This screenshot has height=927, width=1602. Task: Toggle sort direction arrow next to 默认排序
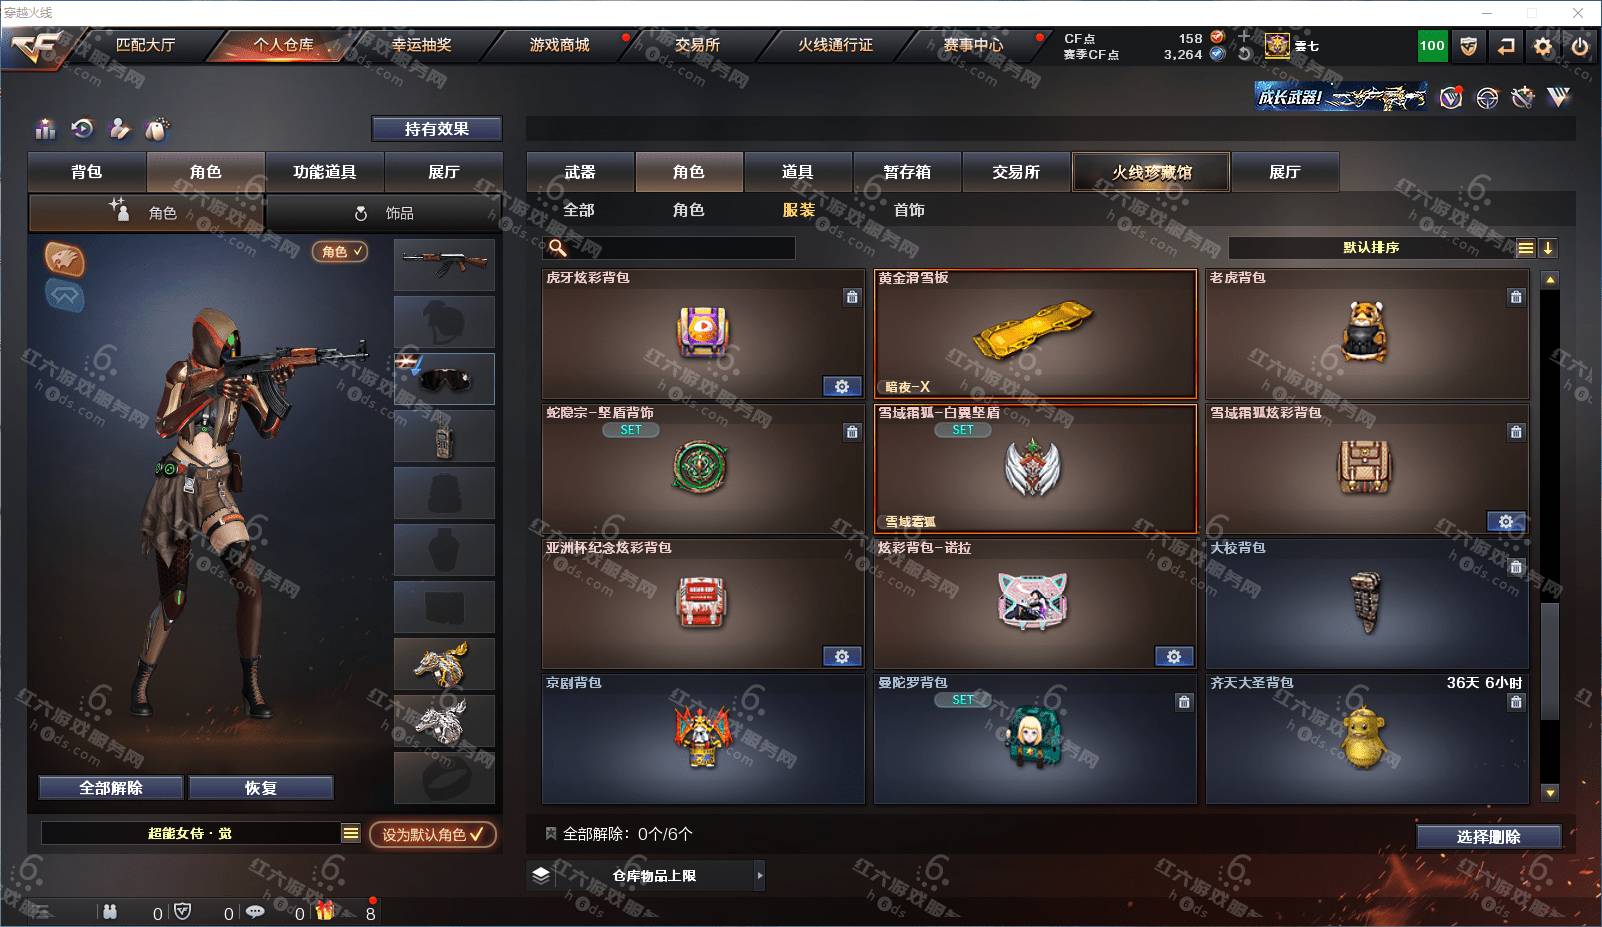point(1548,248)
